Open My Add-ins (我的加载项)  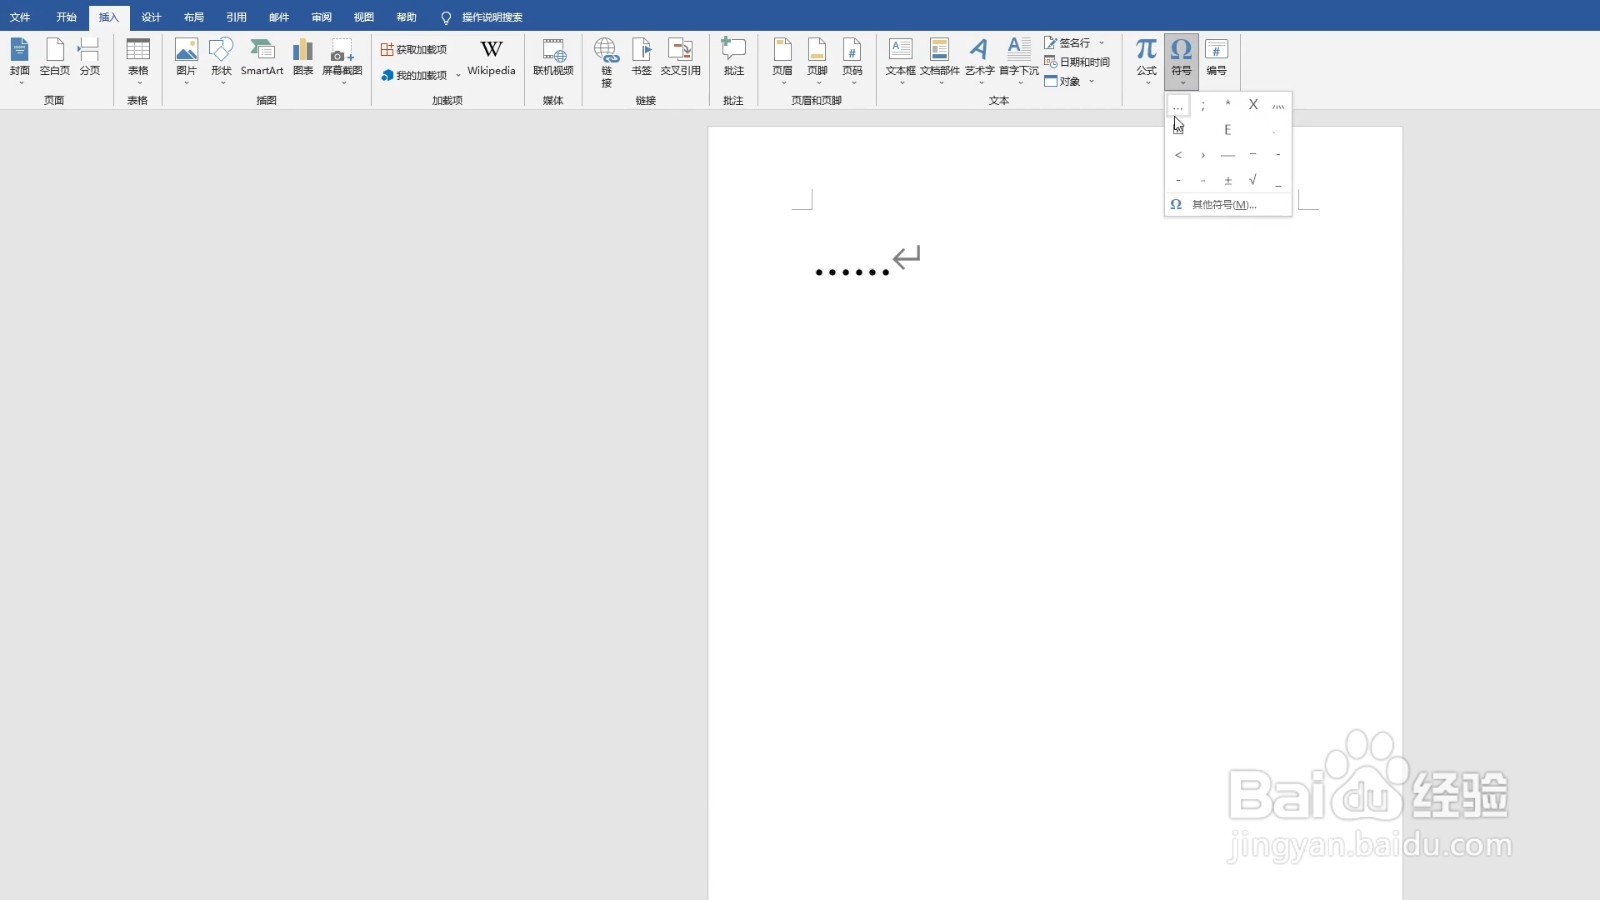click(x=414, y=75)
